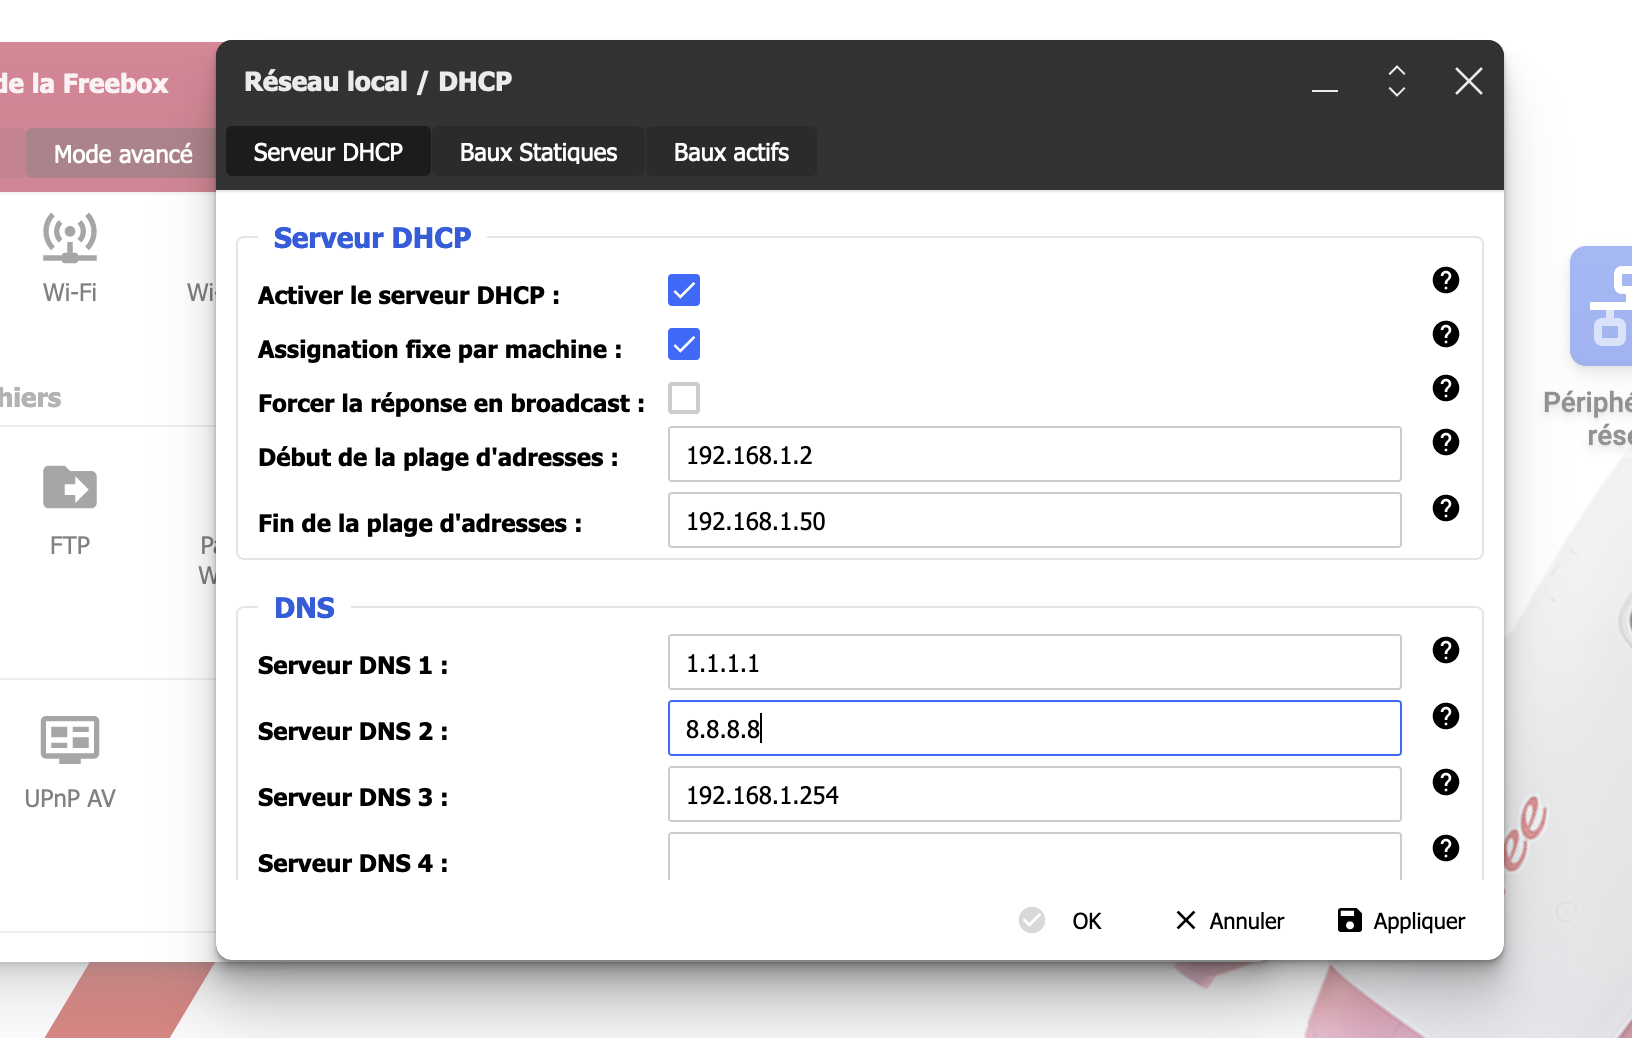Show help for Activer le serveur DHCP

point(1445,280)
